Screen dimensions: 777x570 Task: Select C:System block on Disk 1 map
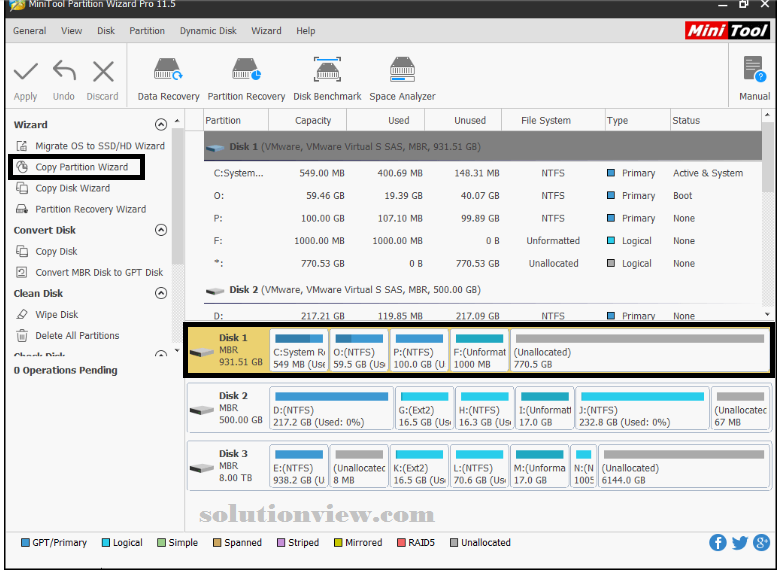(x=299, y=351)
